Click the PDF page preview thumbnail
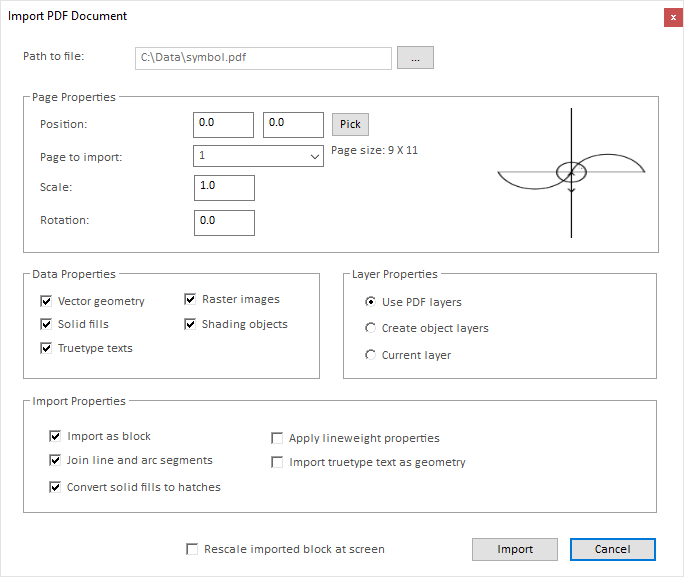This screenshot has height=577, width=684. pyautogui.click(x=570, y=173)
